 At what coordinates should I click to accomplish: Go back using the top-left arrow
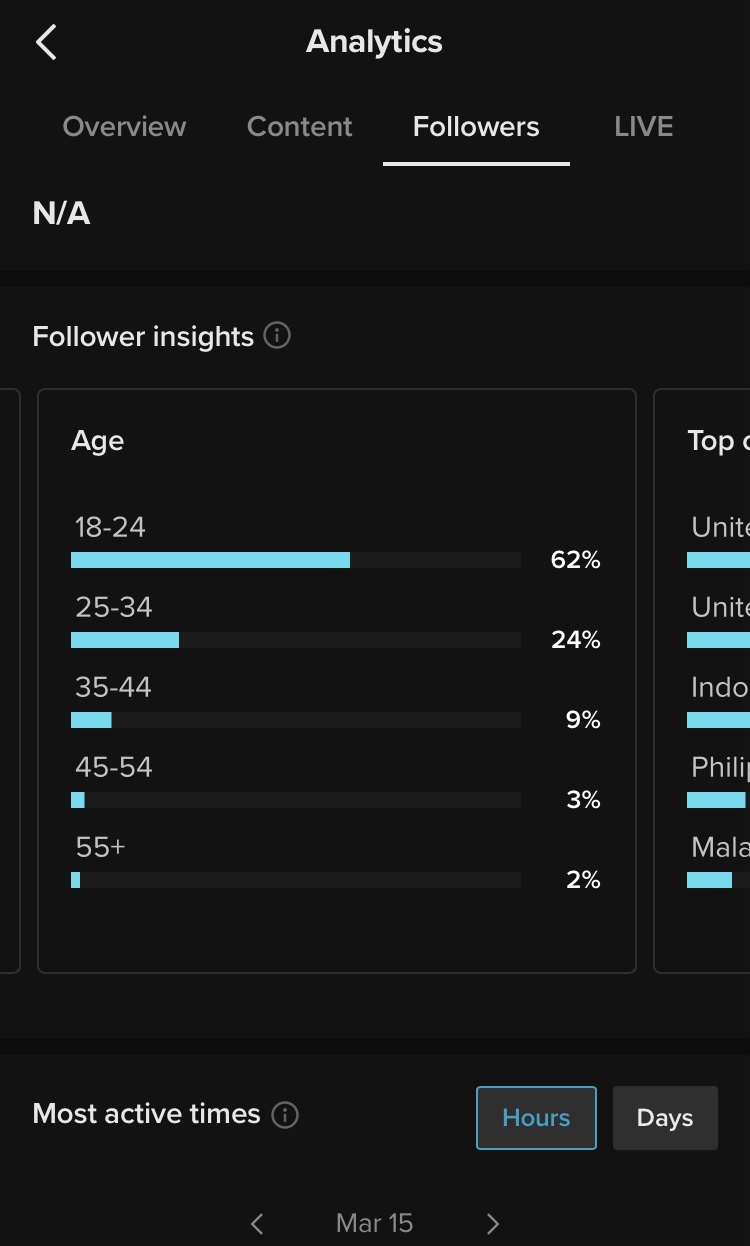[x=46, y=42]
